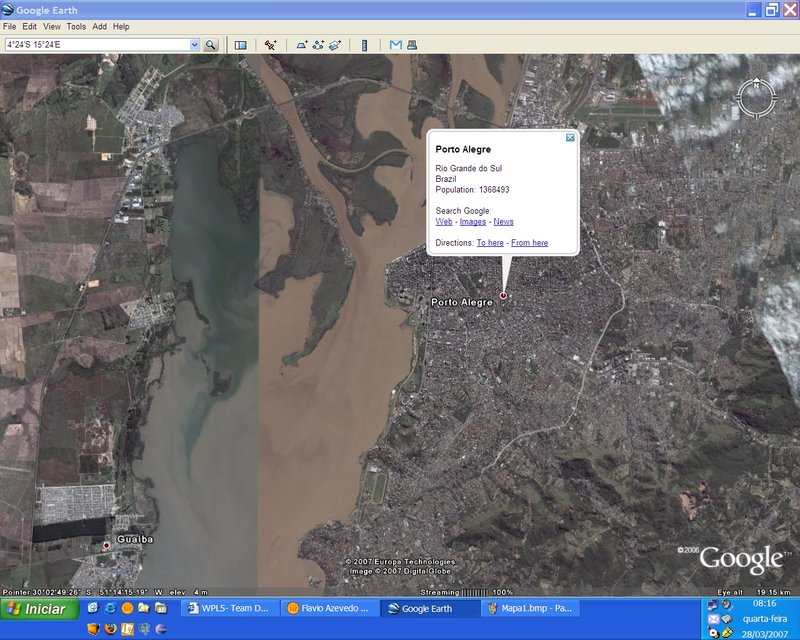Screen dimensions: 800x640
Task: Click the Streaming 100% status indicator
Action: point(466,592)
